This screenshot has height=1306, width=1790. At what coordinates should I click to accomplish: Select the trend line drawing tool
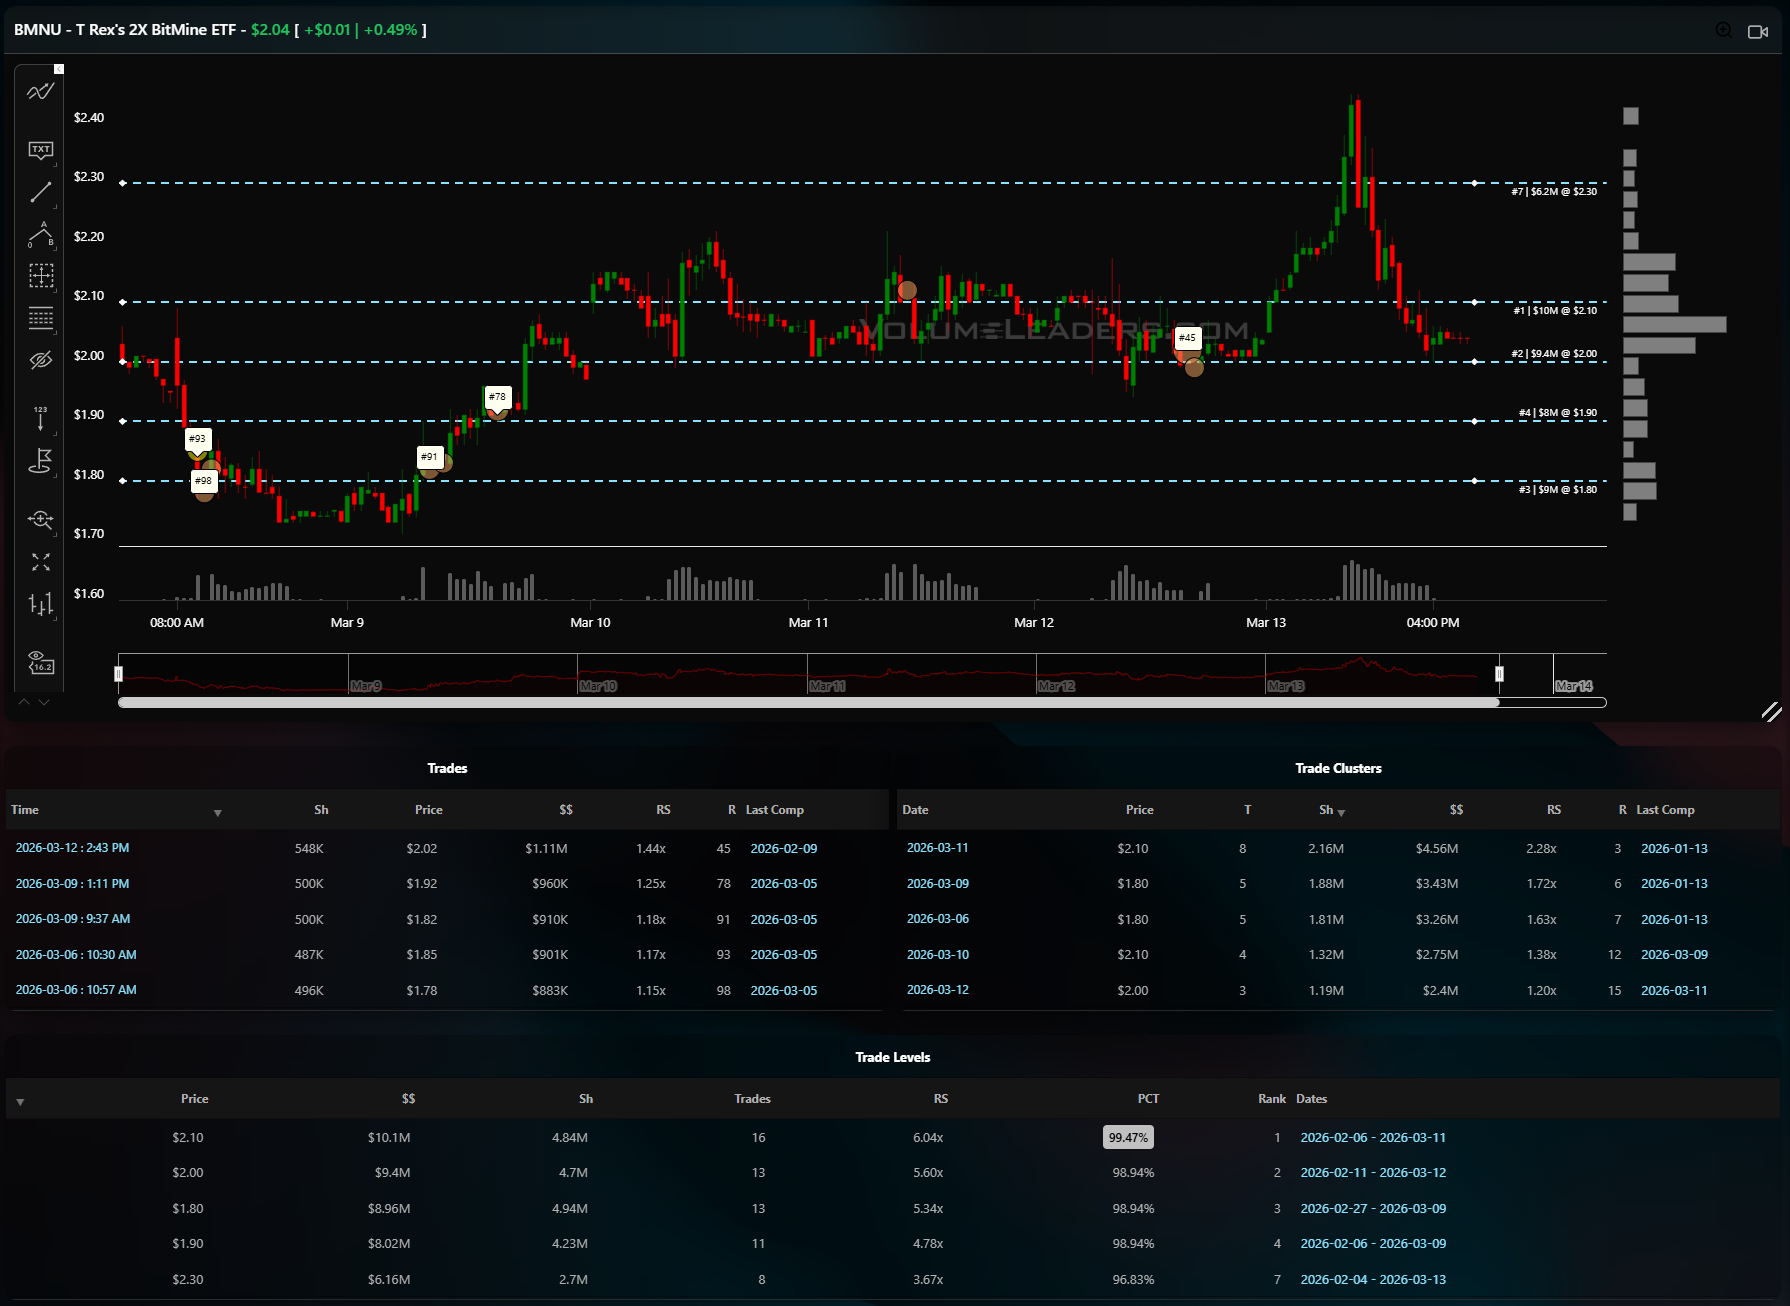(x=40, y=192)
